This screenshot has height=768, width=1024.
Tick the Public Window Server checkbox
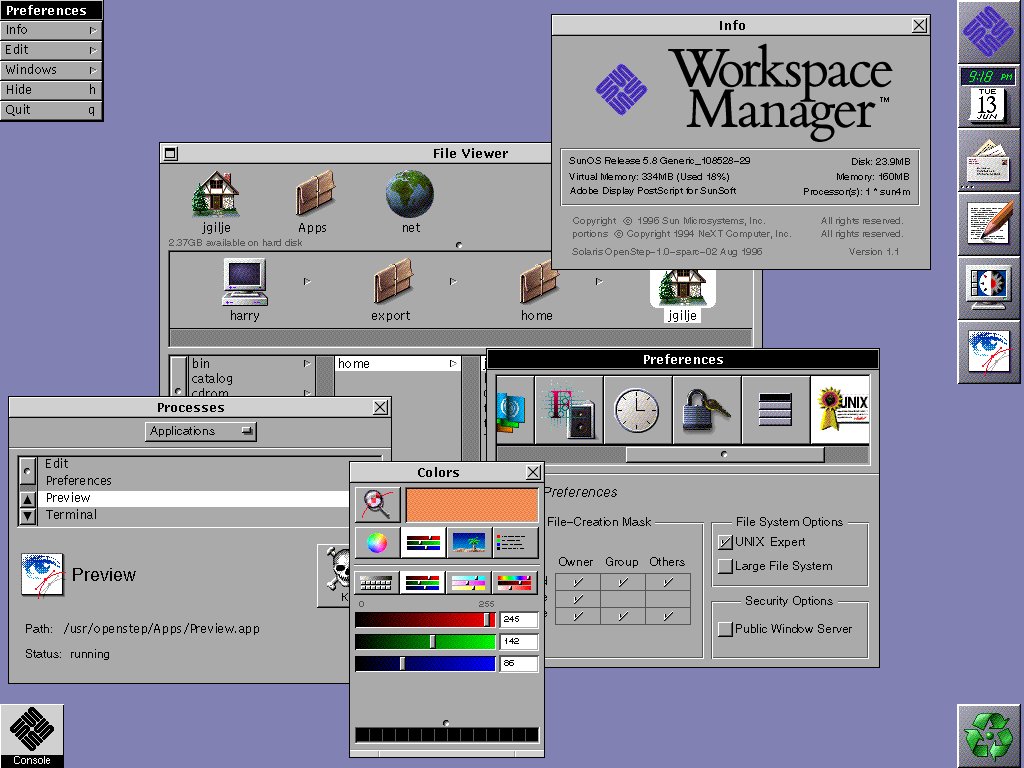[x=725, y=629]
